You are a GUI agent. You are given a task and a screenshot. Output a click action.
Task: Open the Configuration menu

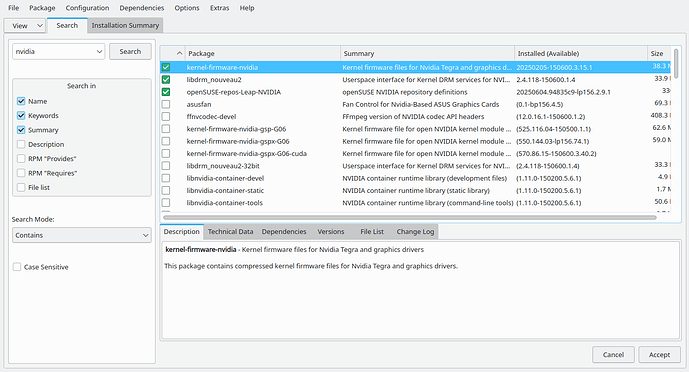pyautogui.click(x=87, y=8)
